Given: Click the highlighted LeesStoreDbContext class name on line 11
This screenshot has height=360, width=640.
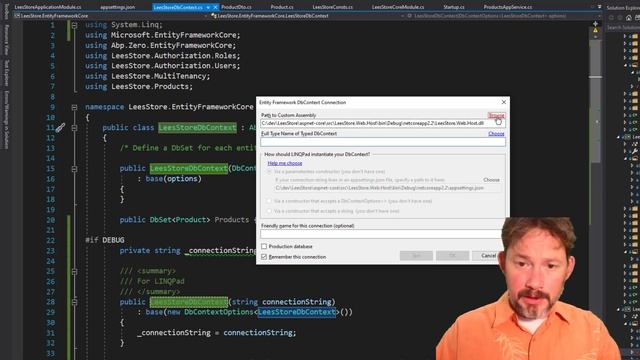Looking at the screenshot, I should (197, 128).
